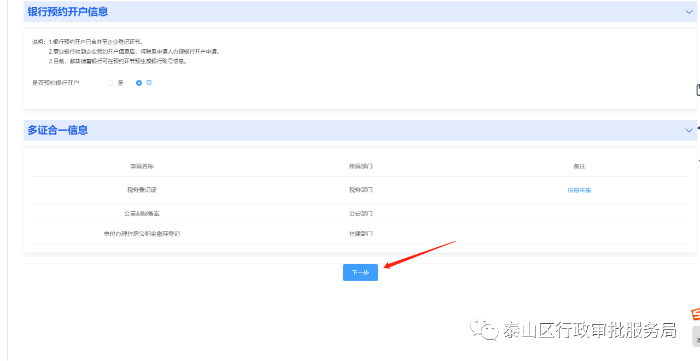Click the 事项名称 column header
This screenshot has width=700, height=361.
(142, 166)
